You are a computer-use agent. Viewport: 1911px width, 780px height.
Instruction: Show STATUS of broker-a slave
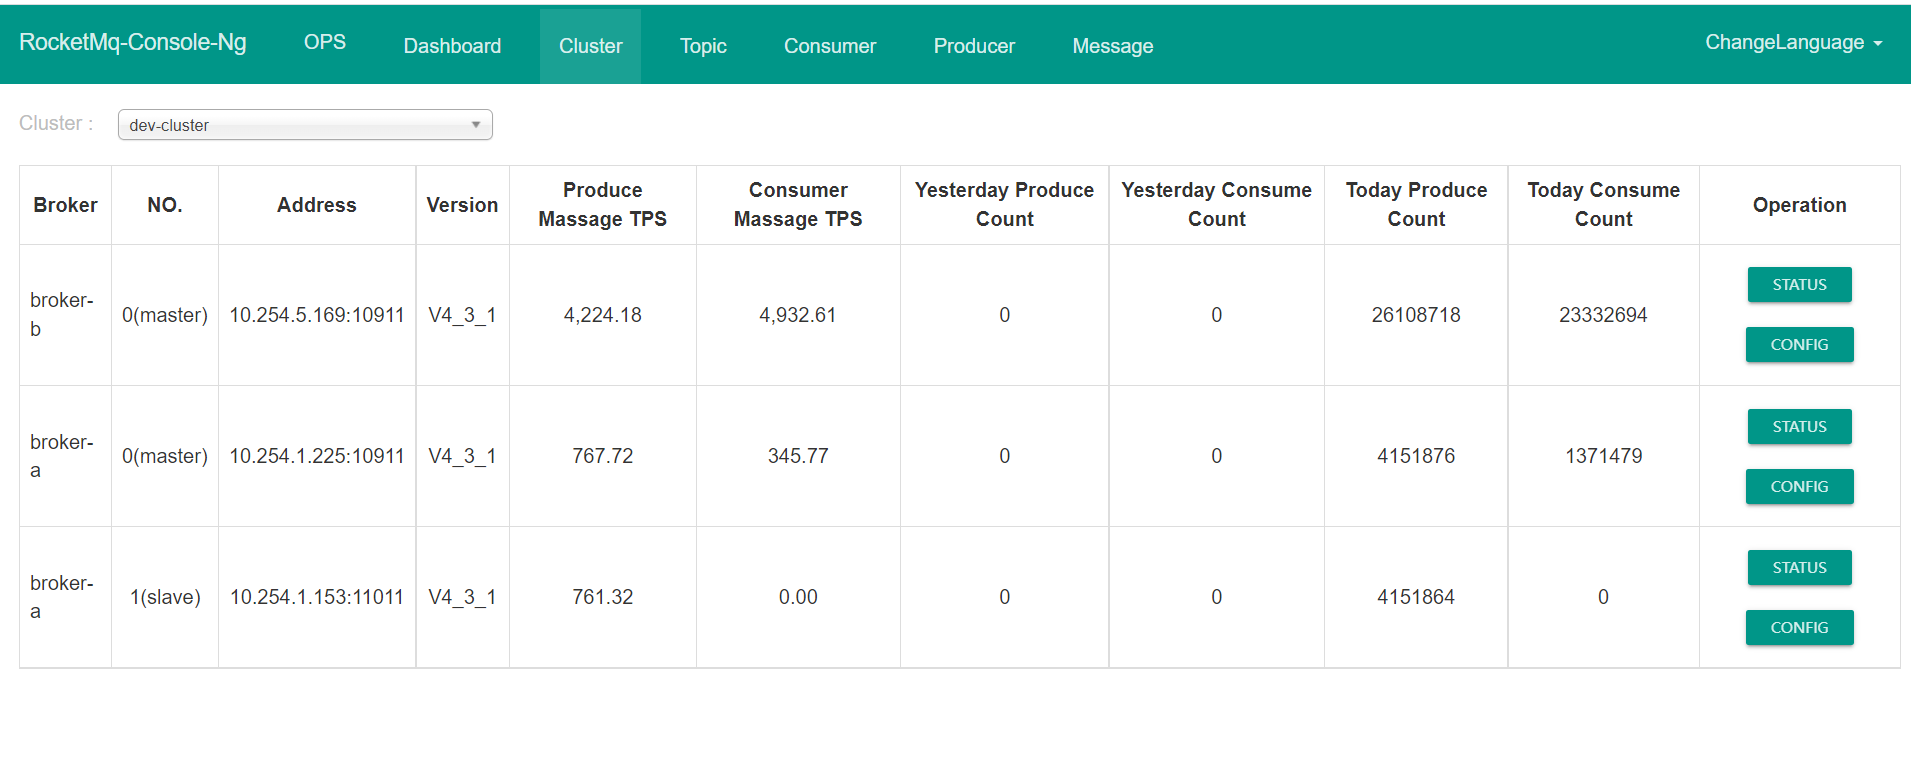1799,568
